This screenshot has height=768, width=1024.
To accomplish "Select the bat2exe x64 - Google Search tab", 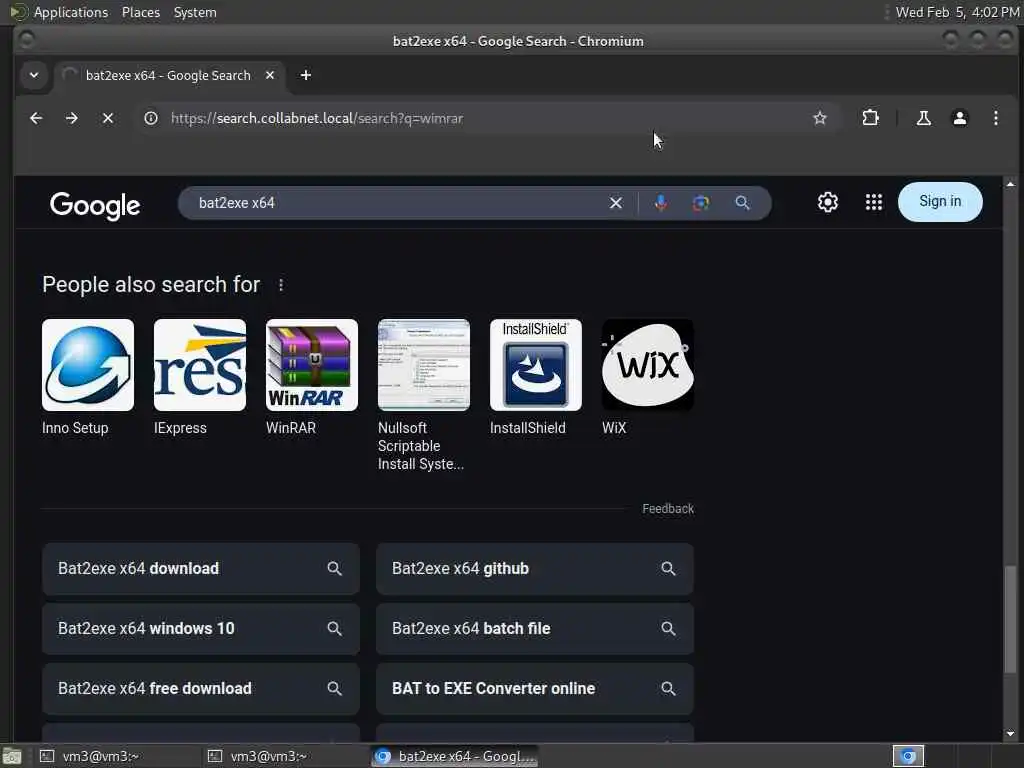I will click(168, 75).
